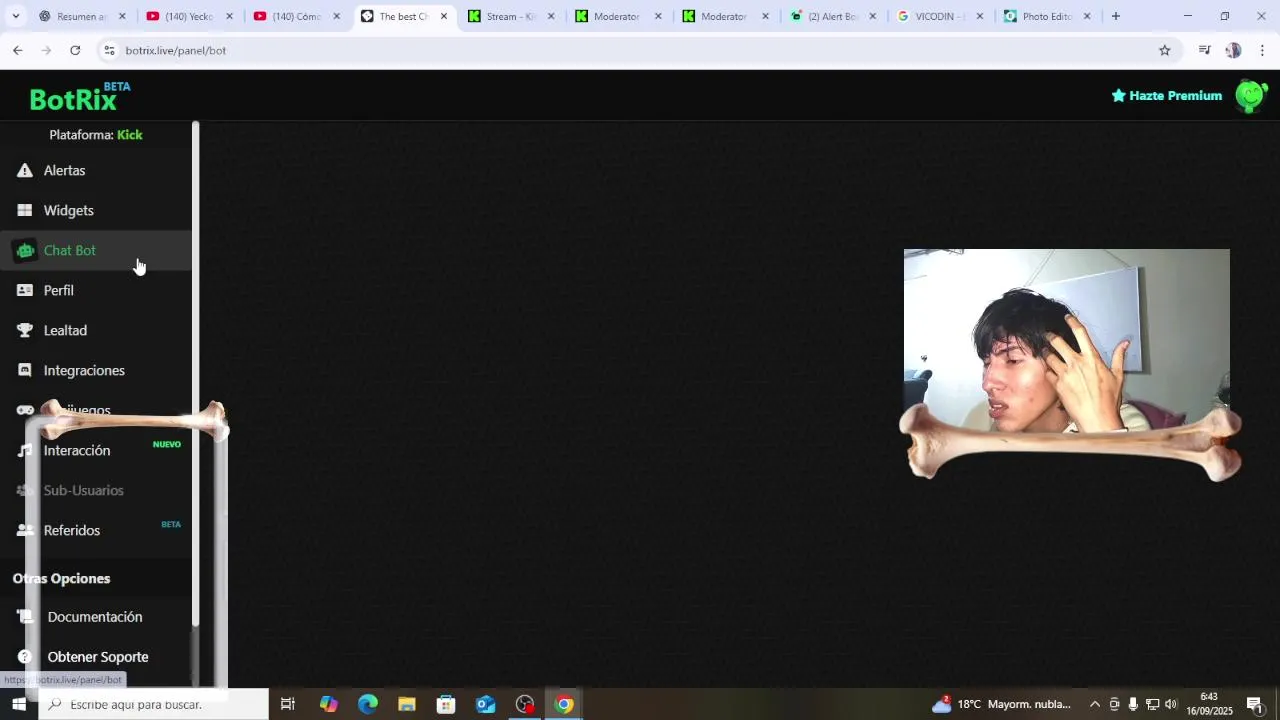Launch Microsoft Edge from the taskbar
Screen dimensions: 1280x720
coord(368,704)
